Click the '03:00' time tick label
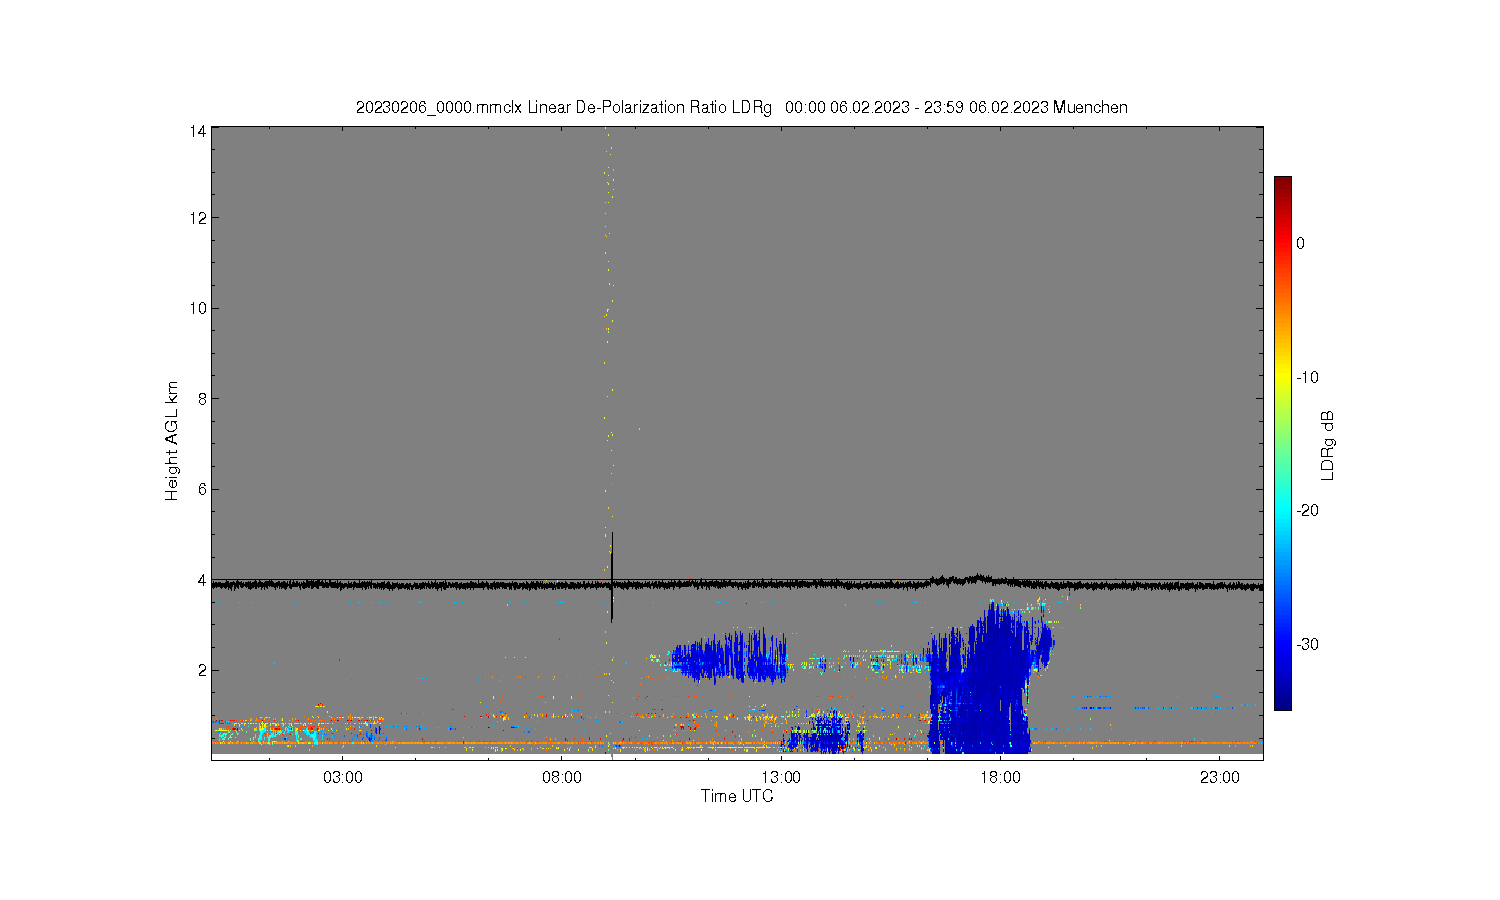Screen dimensions: 1500x900 343,777
